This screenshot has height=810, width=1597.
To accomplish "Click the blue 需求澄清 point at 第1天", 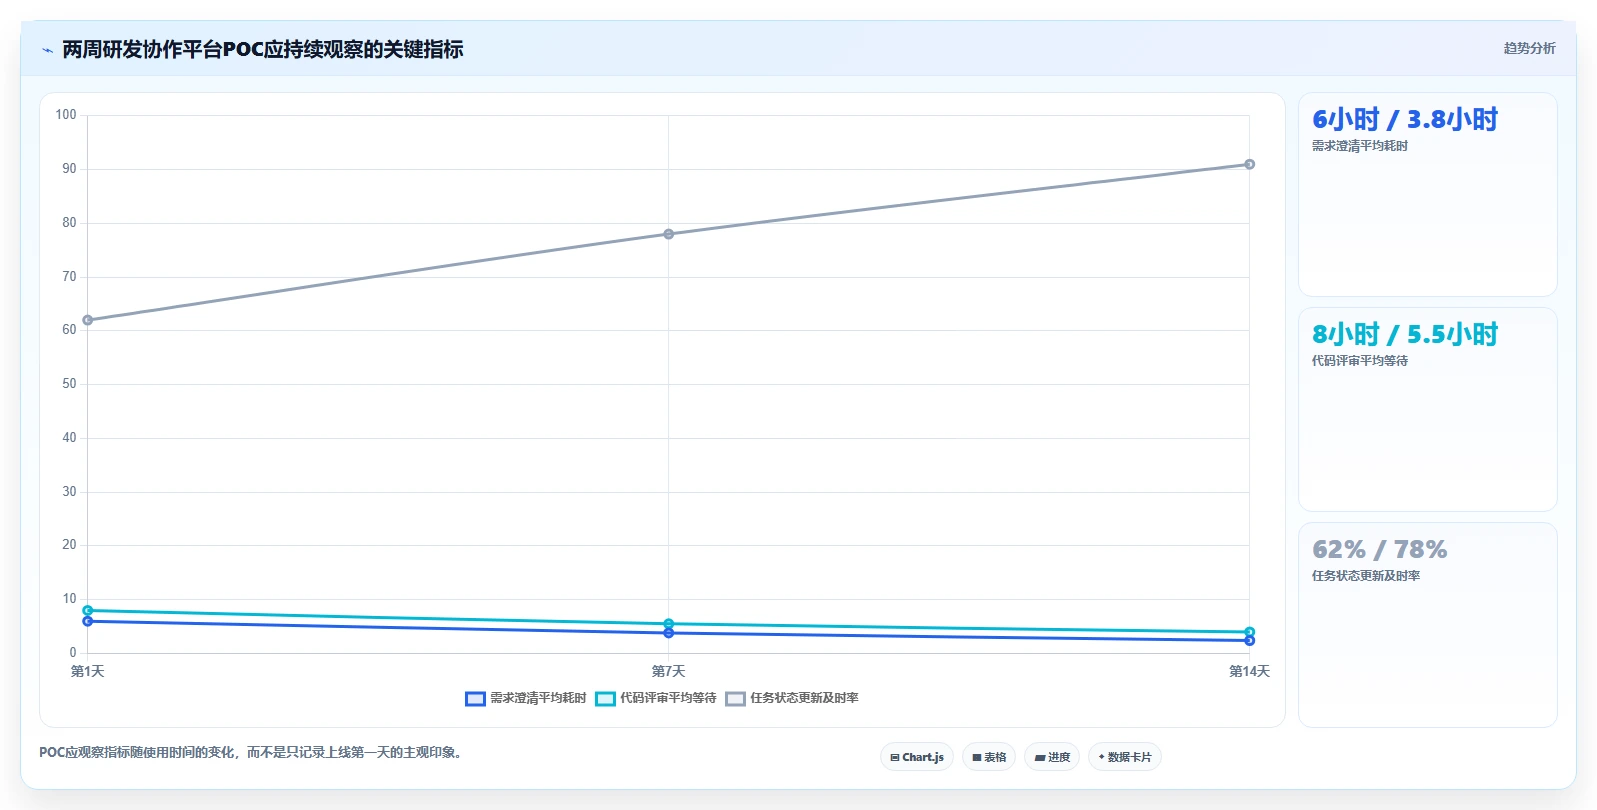I will pyautogui.click(x=88, y=621).
